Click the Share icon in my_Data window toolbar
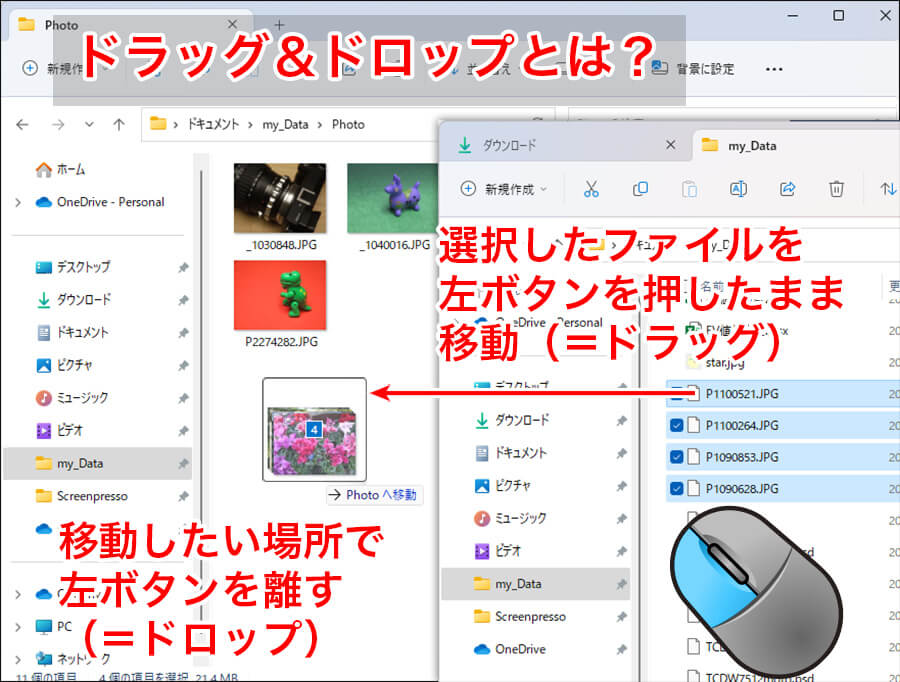Viewport: 900px width, 682px height. 788,189
